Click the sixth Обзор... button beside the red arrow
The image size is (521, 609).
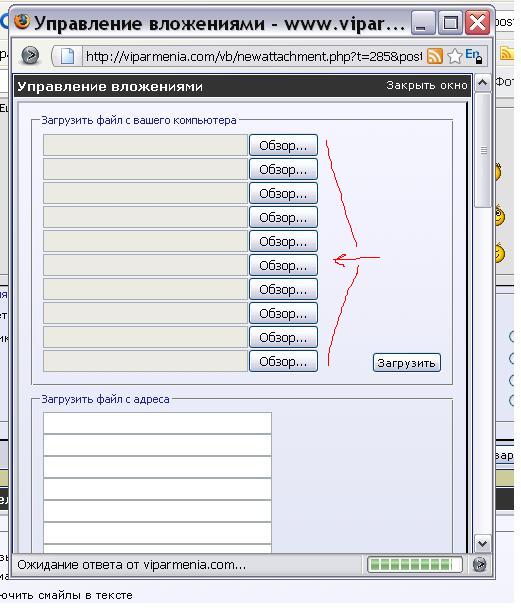[x=283, y=265]
